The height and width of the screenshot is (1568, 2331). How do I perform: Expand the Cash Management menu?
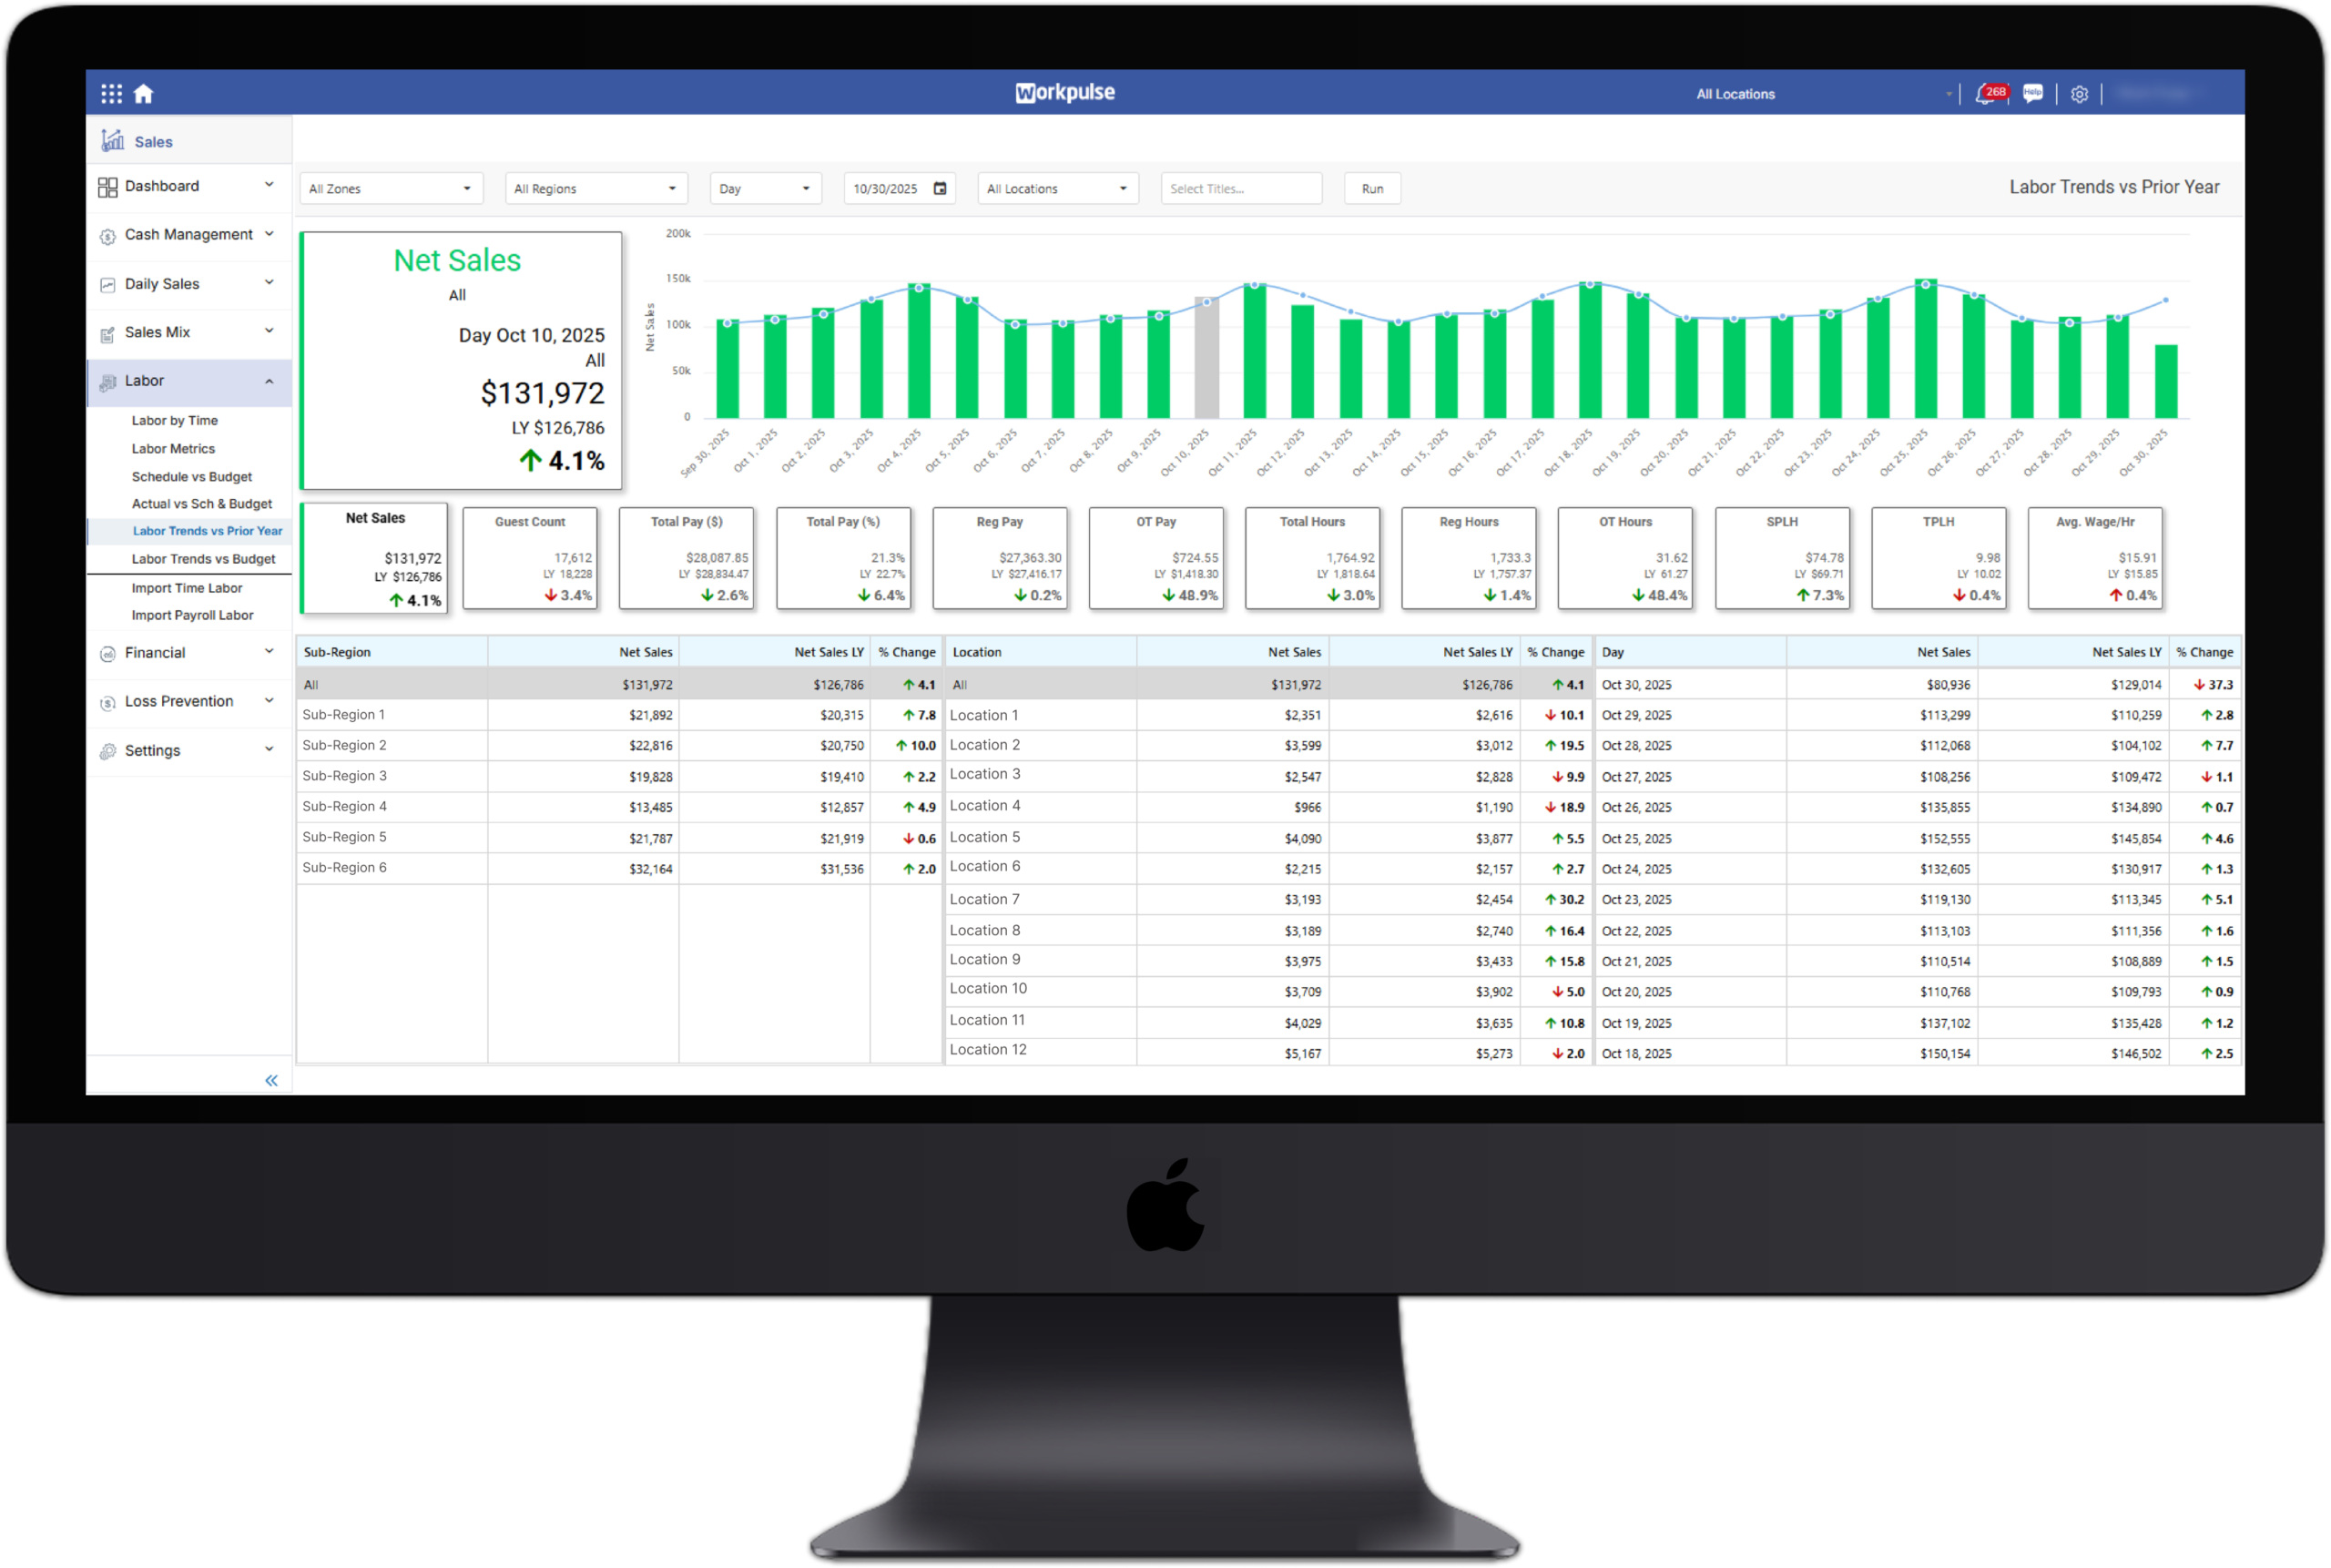pyautogui.click(x=188, y=235)
